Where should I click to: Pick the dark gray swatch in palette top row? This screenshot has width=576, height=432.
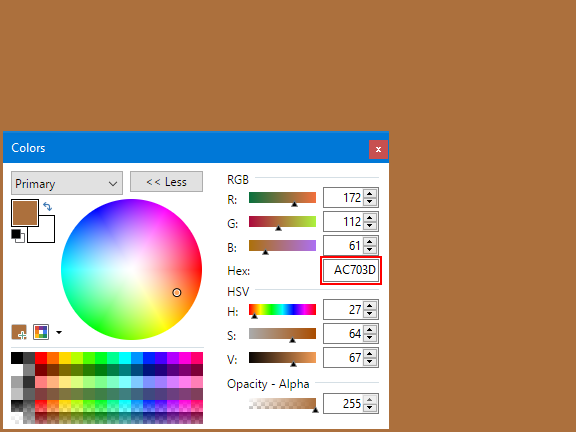click(x=29, y=358)
